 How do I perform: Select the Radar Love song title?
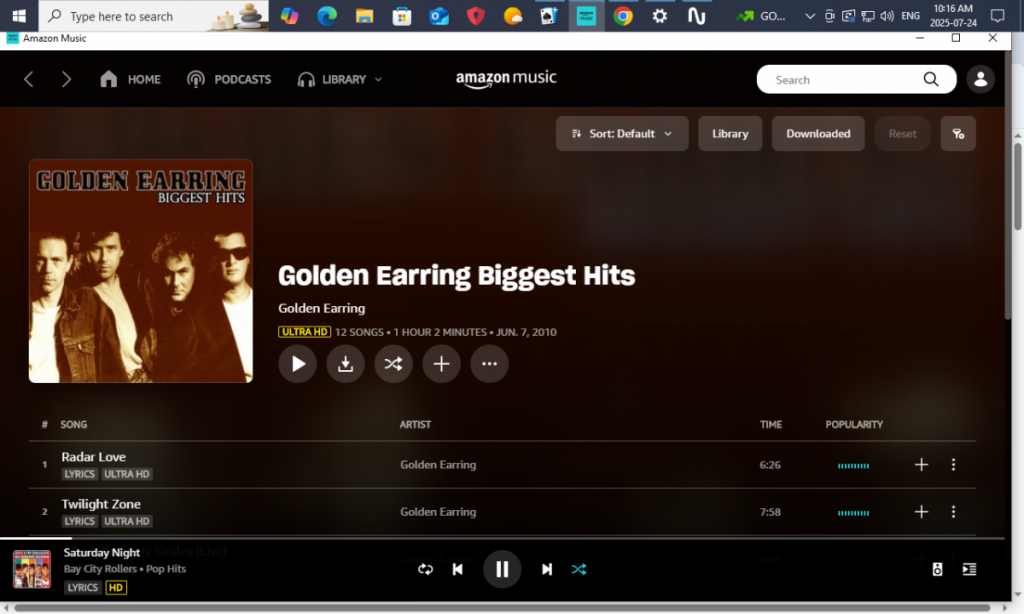[x=93, y=457]
